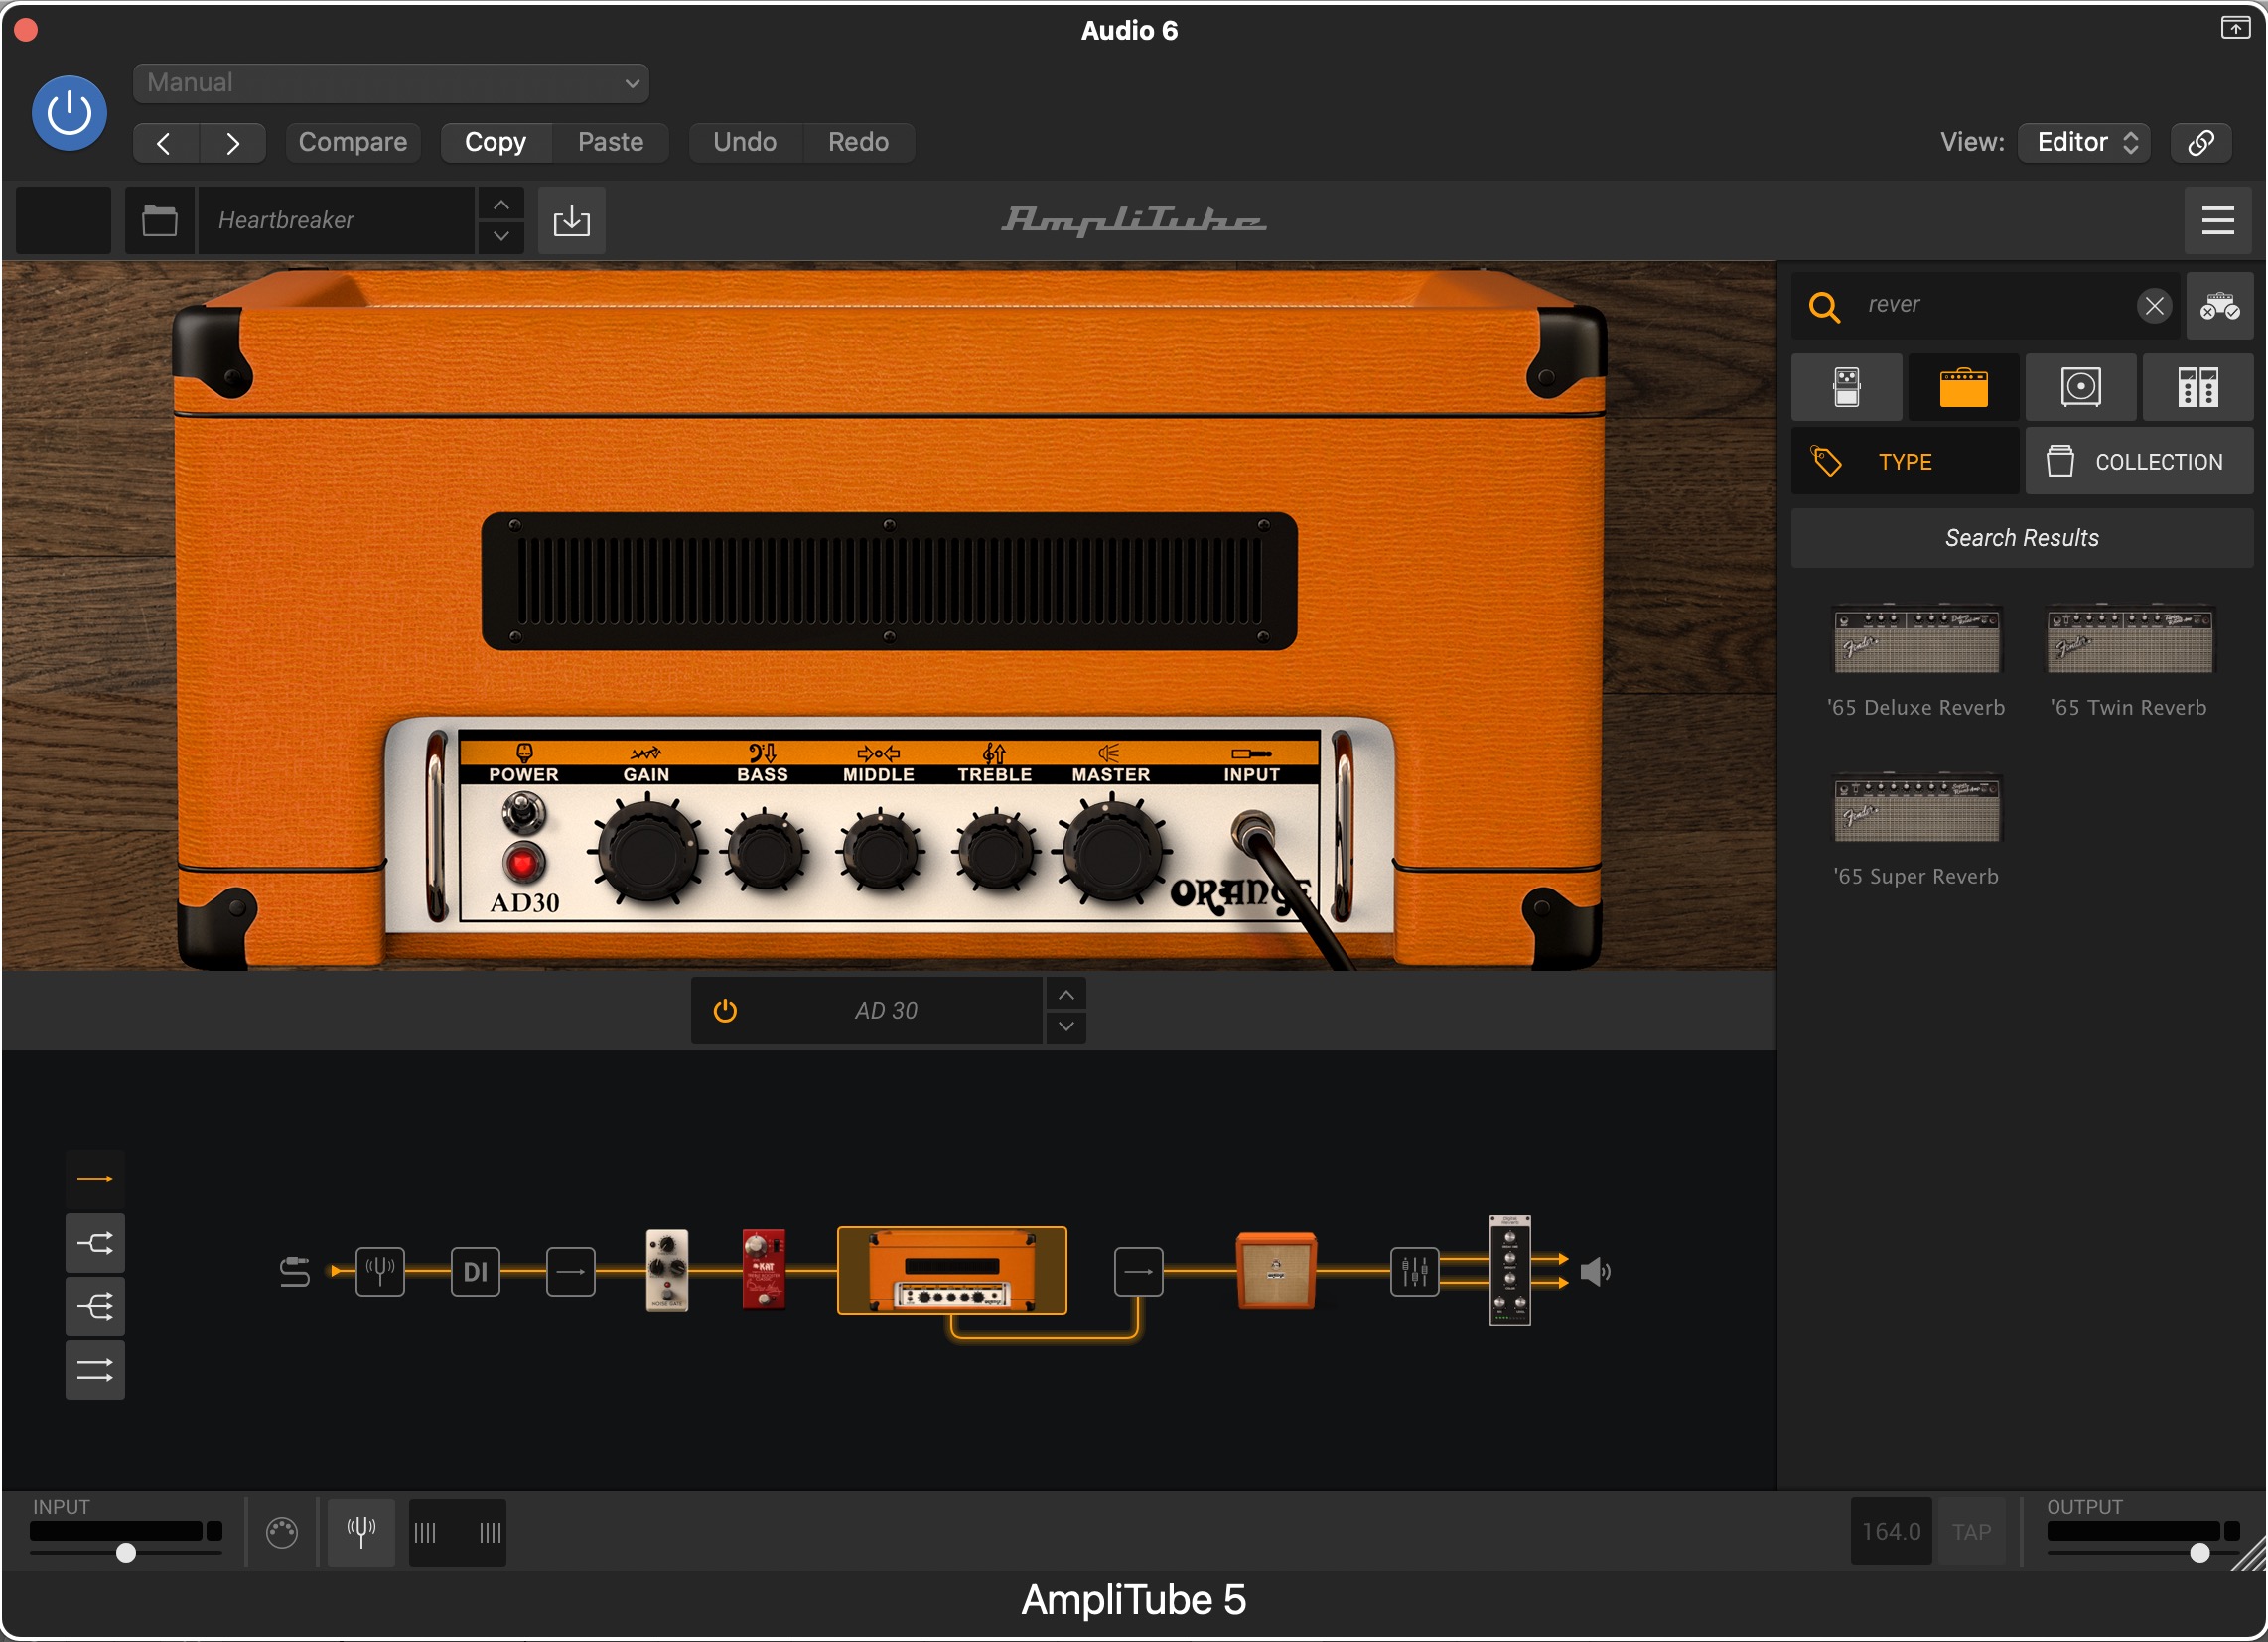Toggle the AD 30 amp bypass power icon
Viewport: 2268px width, 1642px height.
pos(725,1011)
